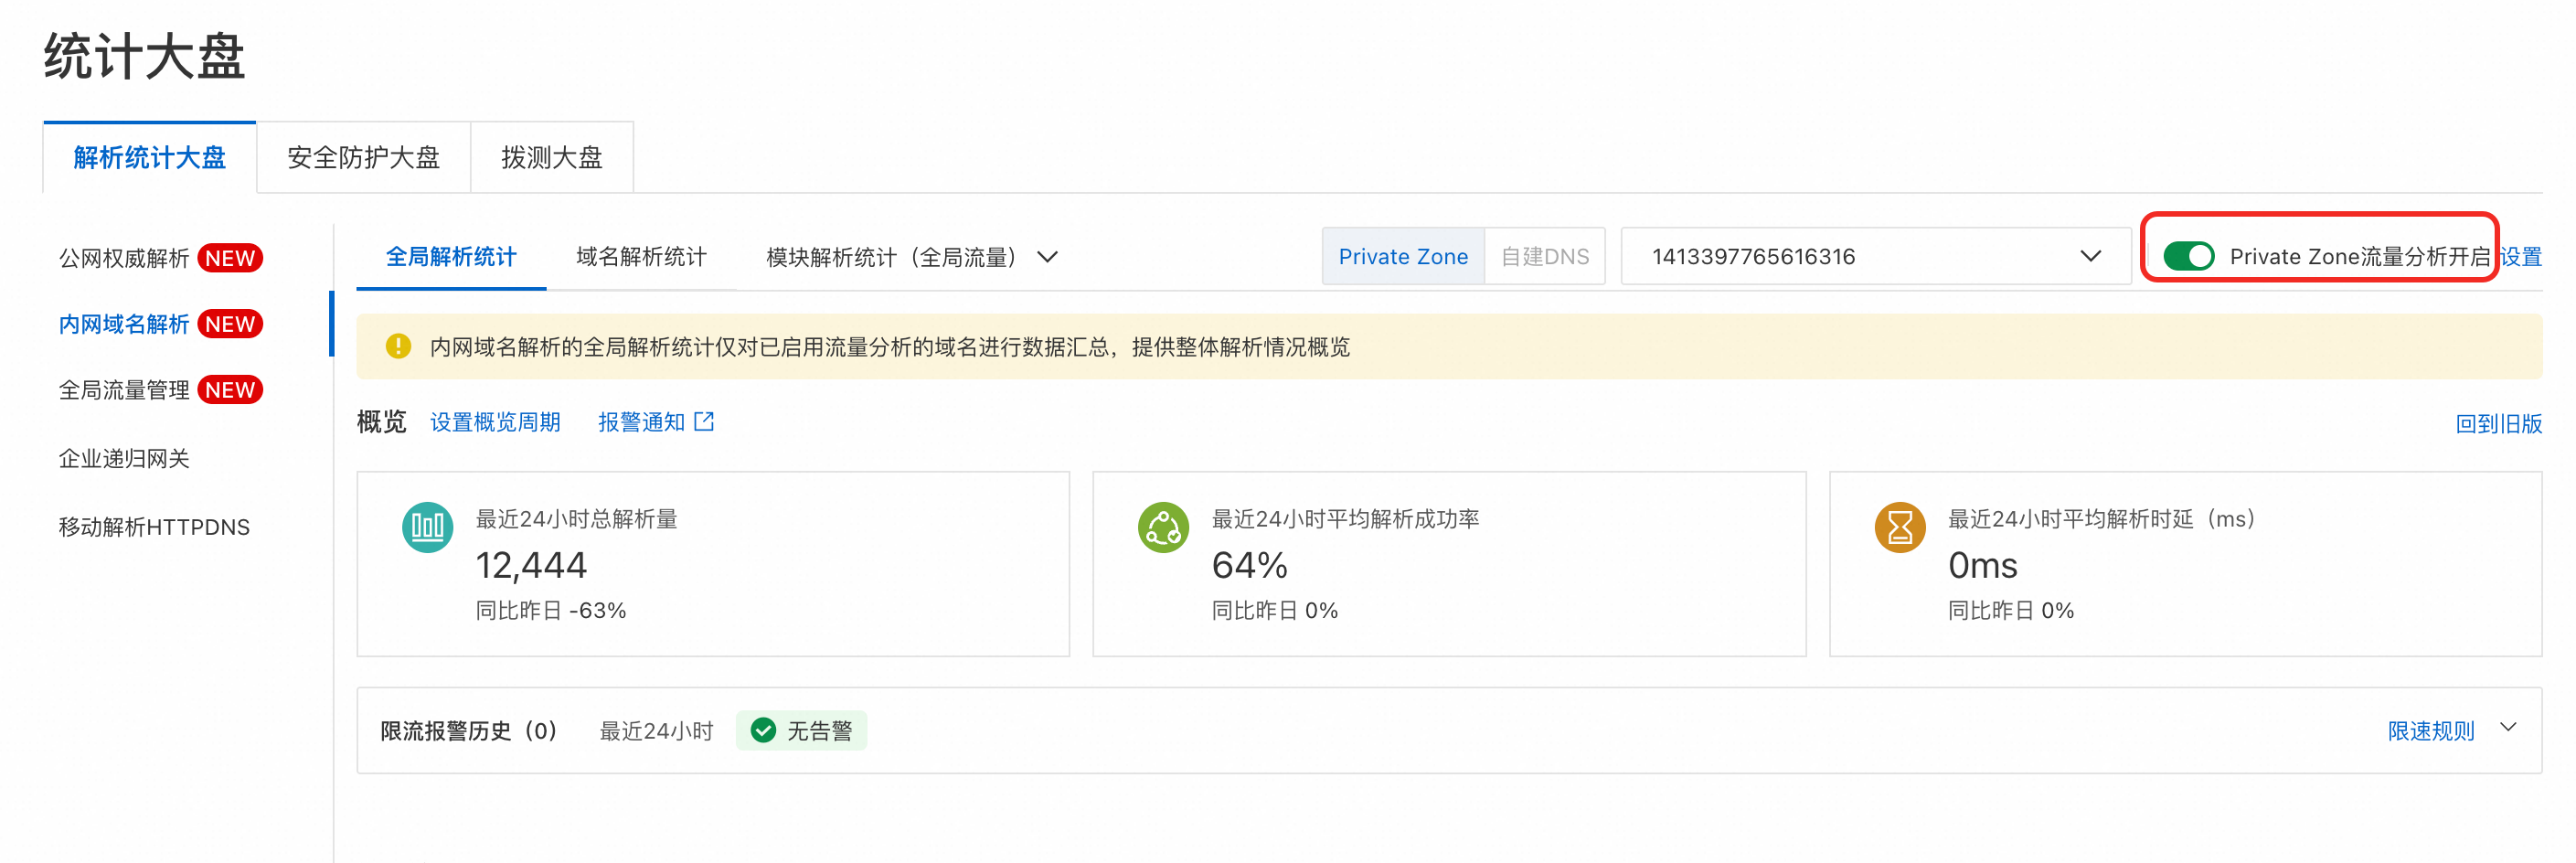Screen dimensions: 2576x863
Task: Click the 设置概览周期 link
Action: click(495, 422)
